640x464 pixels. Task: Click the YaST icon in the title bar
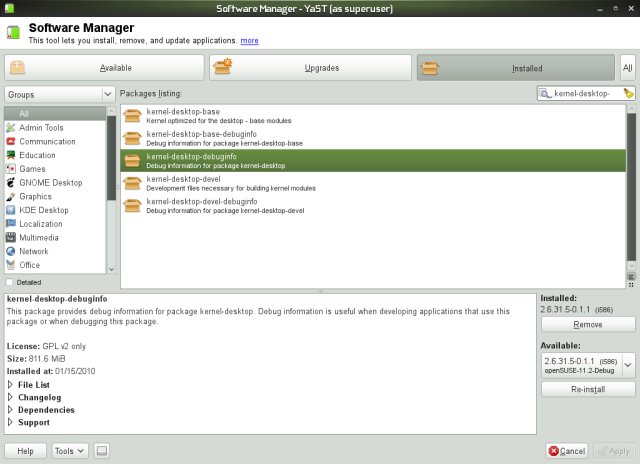pyautogui.click(x=9, y=8)
